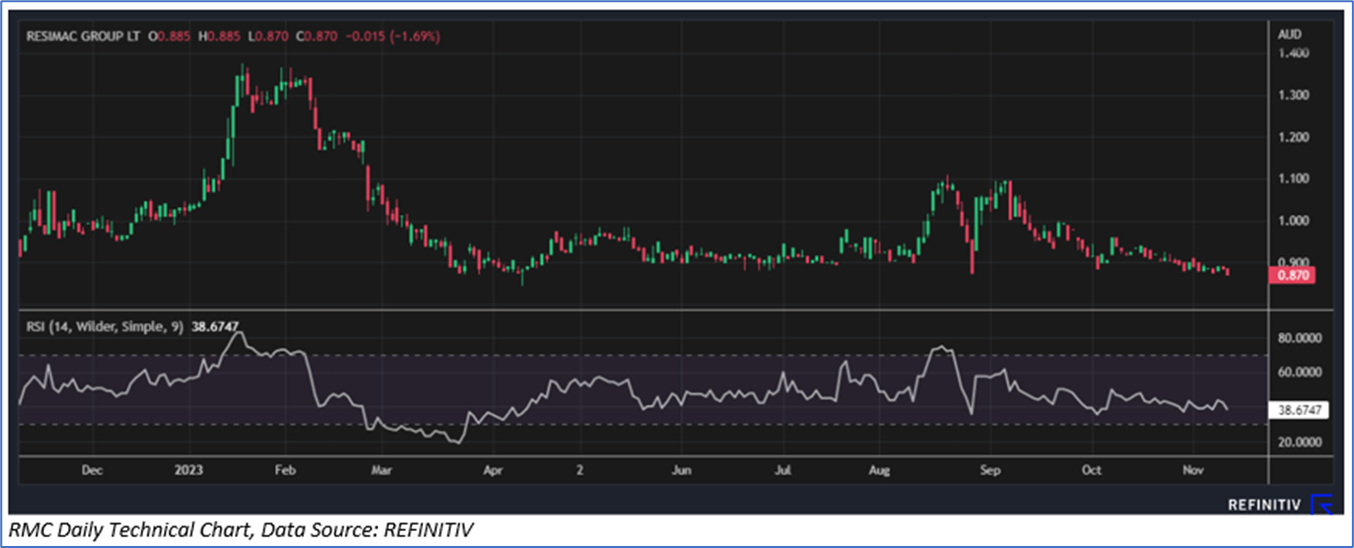1354x548 pixels.
Task: Click the RSI value 38.6747 beside the legend
Action: click(x=216, y=326)
